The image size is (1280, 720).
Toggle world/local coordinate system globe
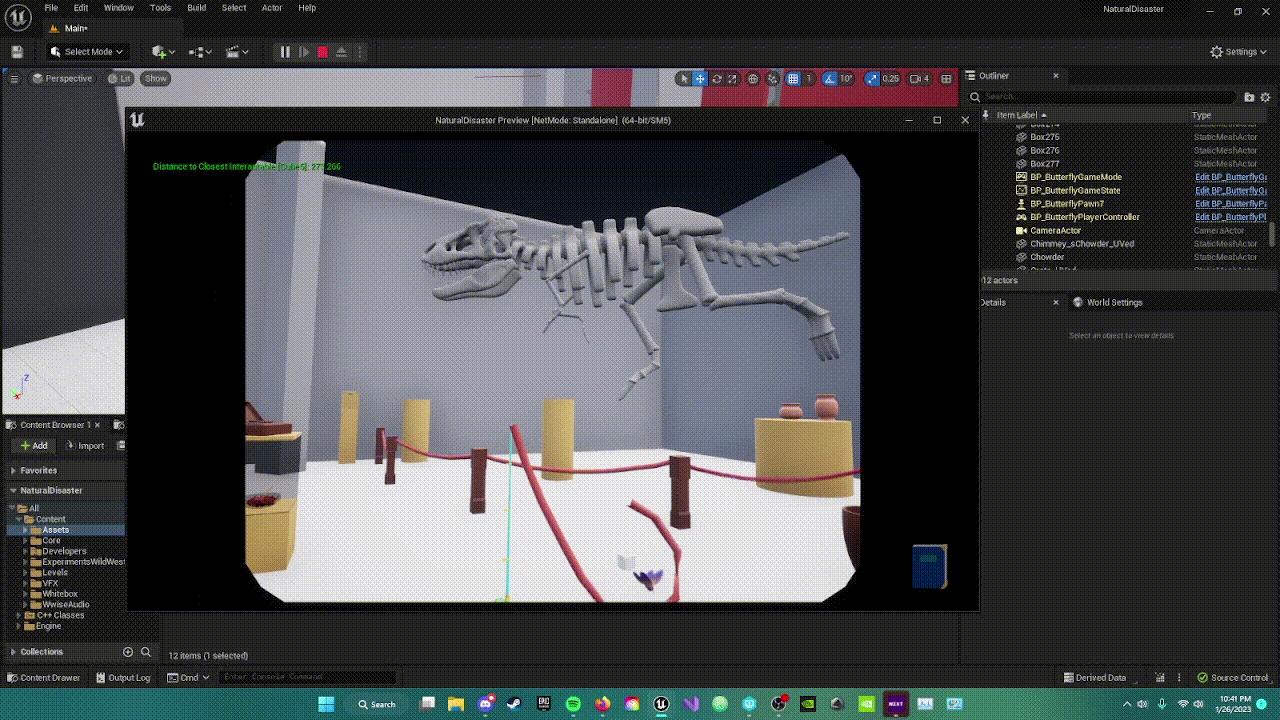753,78
